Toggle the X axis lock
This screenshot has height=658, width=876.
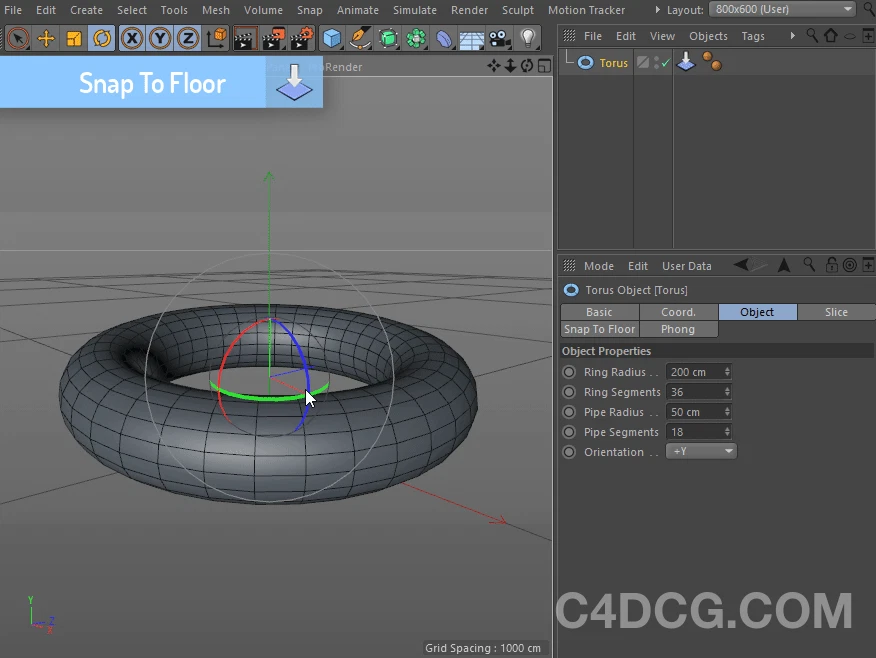click(131, 38)
